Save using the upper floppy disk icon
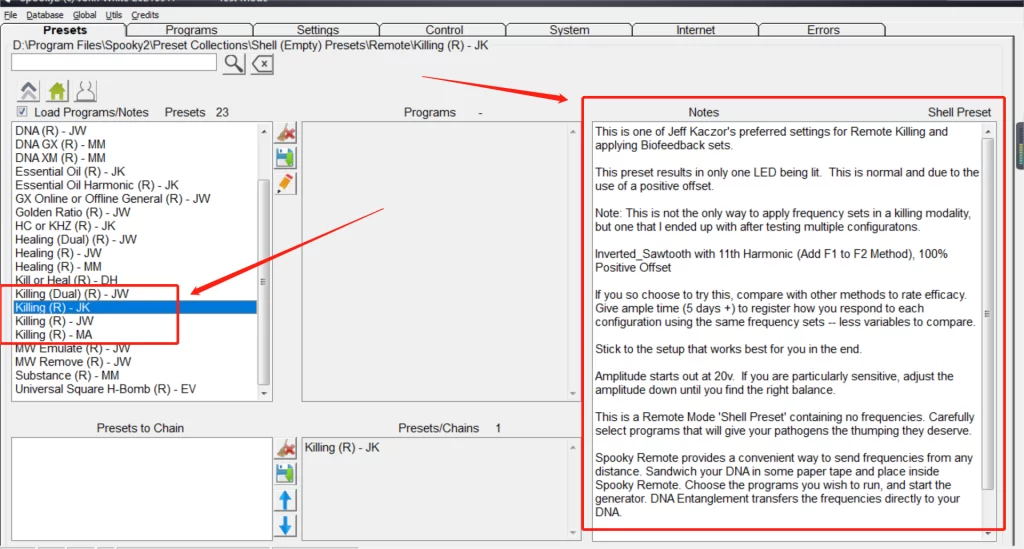This screenshot has height=549, width=1024. [x=286, y=158]
